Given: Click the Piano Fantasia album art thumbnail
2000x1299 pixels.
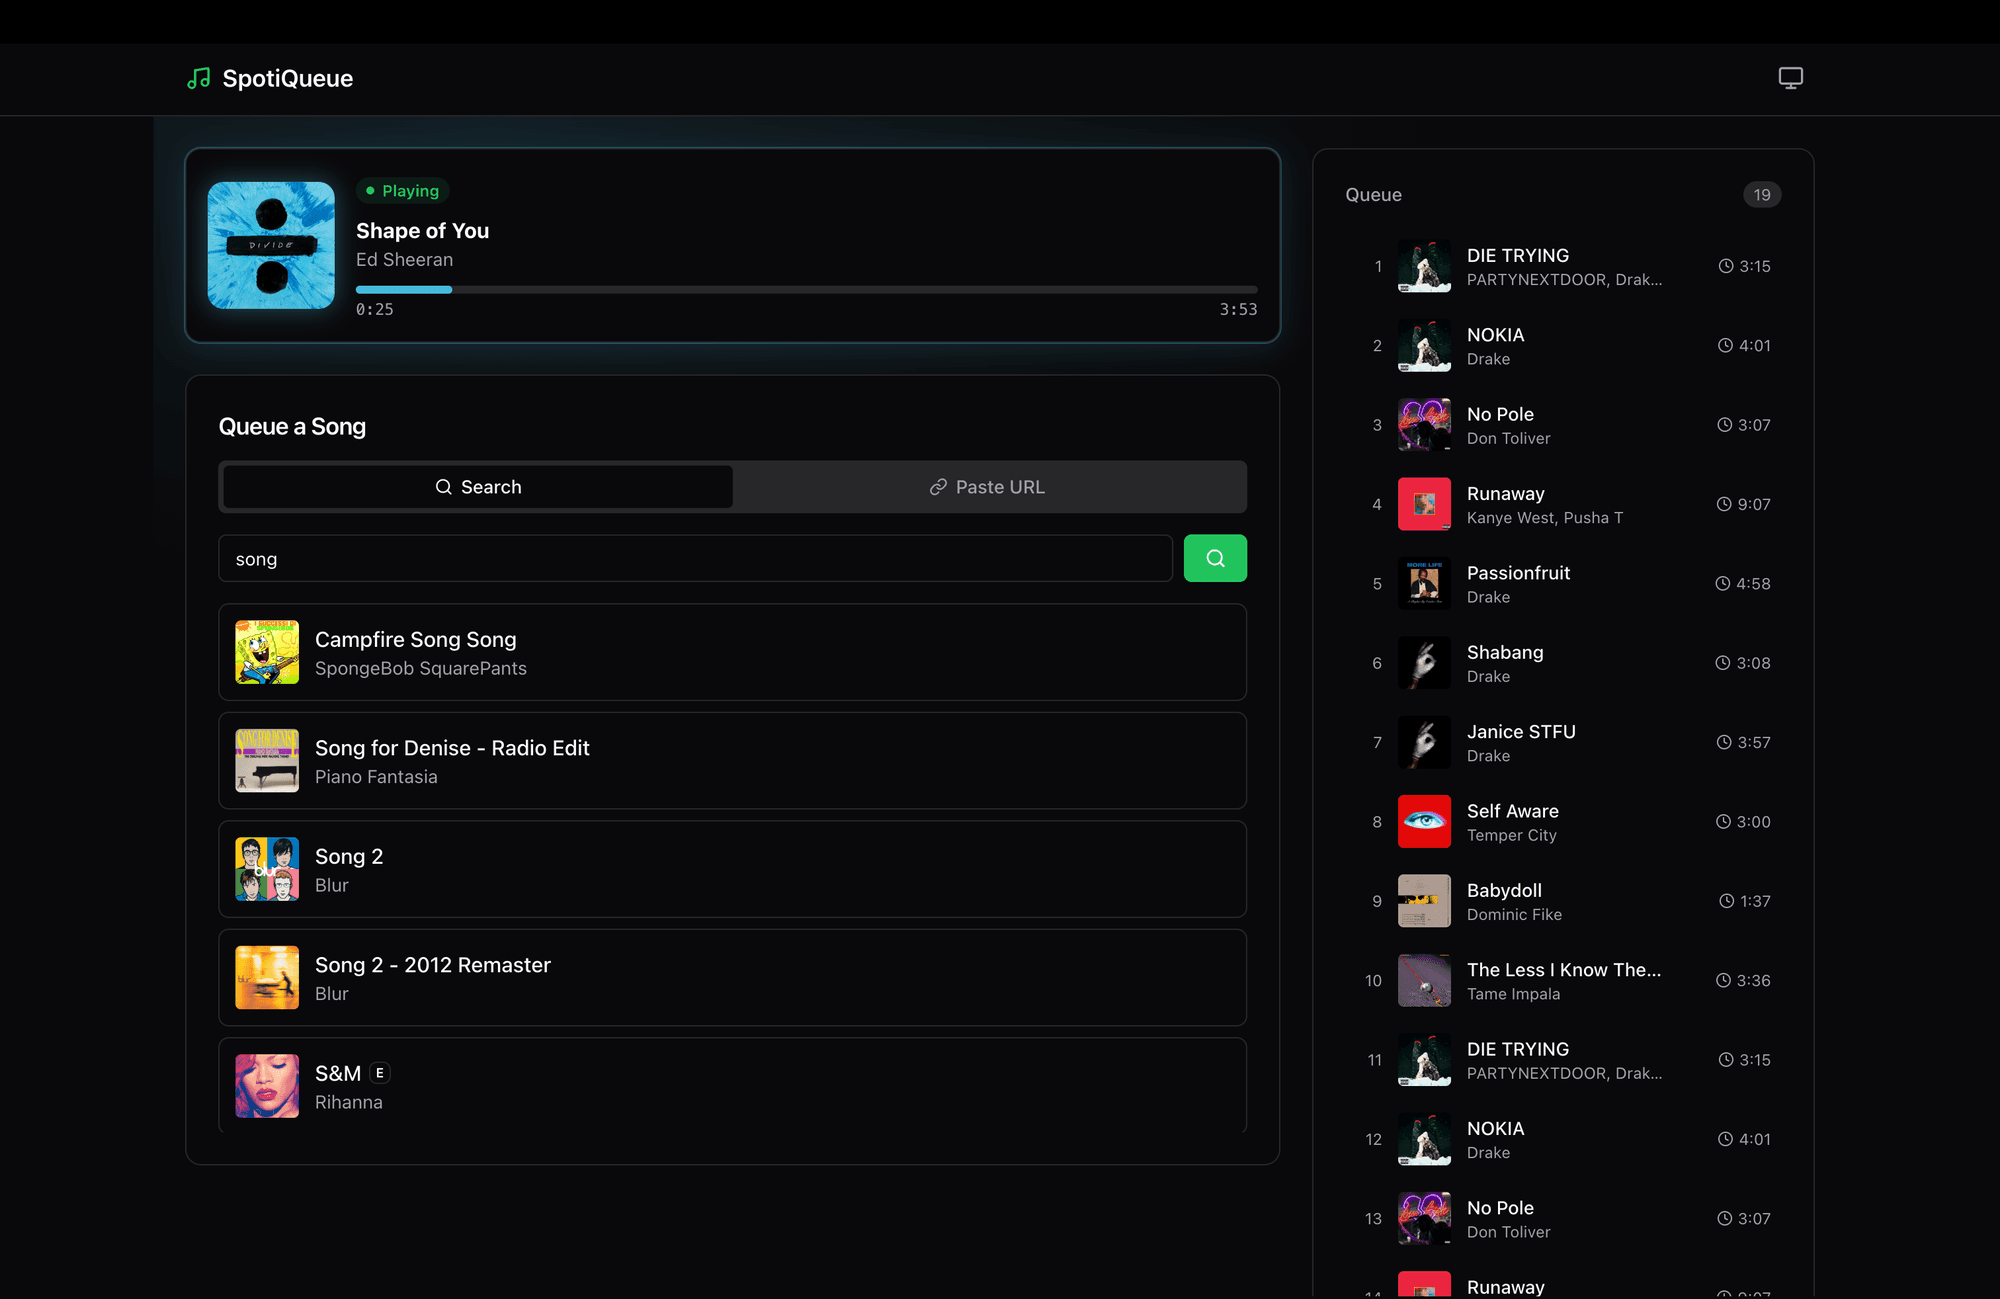Looking at the screenshot, I should (x=267, y=761).
